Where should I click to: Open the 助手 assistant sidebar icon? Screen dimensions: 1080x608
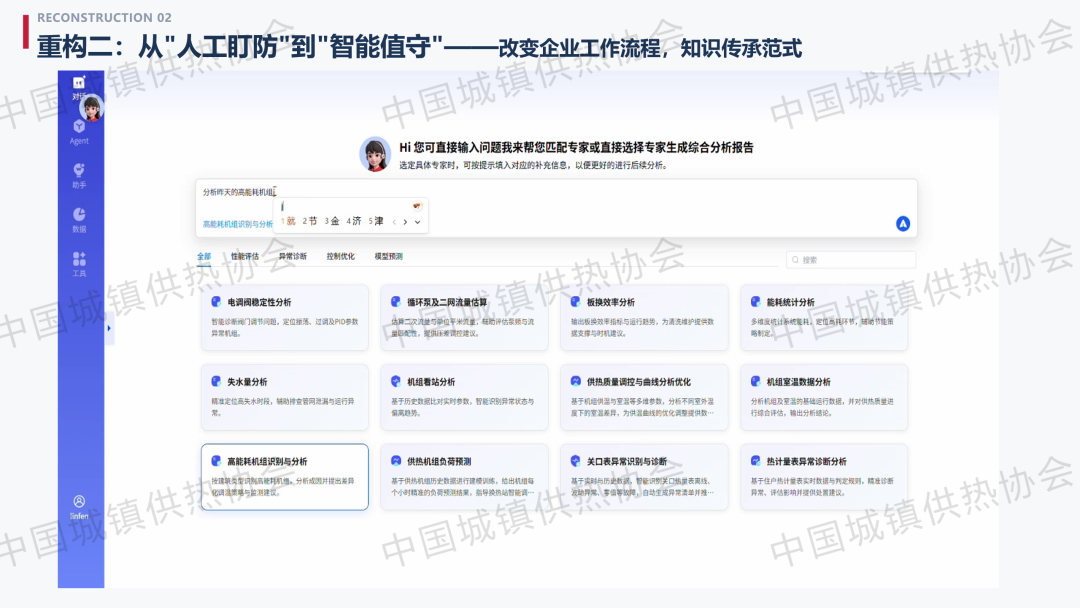79,176
